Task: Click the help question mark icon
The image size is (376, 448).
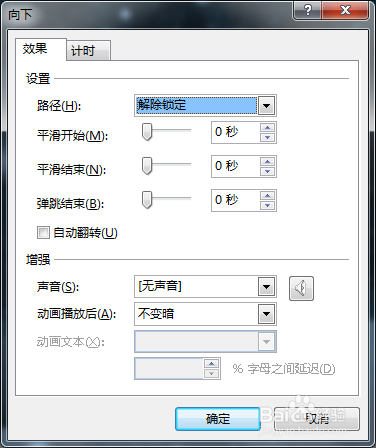Action: 308,11
